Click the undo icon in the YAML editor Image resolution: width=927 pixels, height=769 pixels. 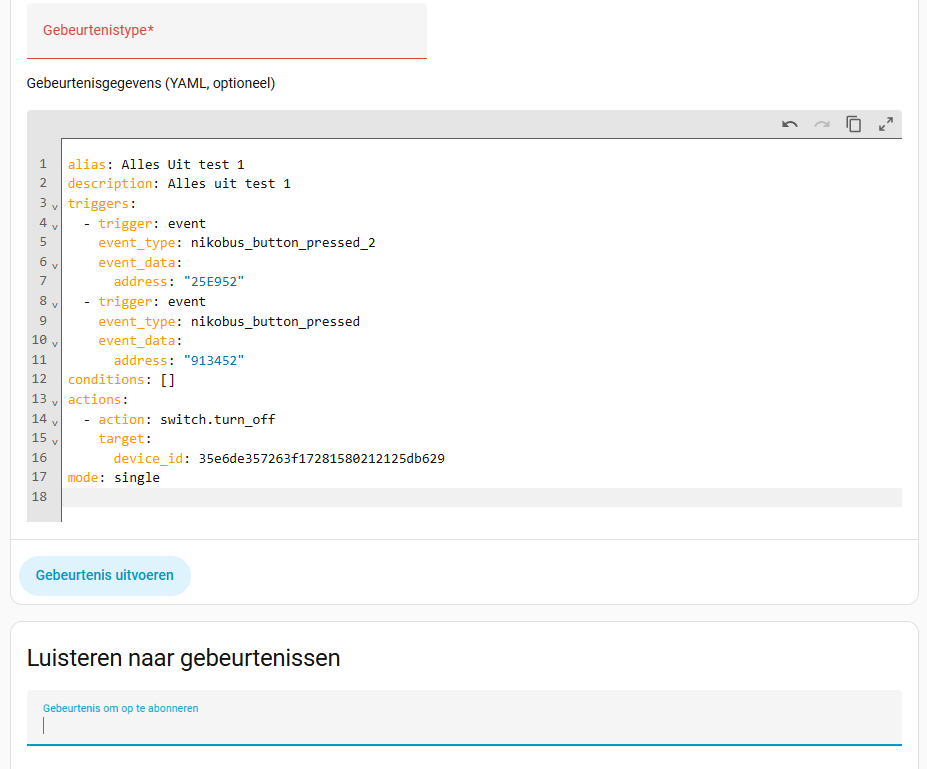(x=790, y=124)
